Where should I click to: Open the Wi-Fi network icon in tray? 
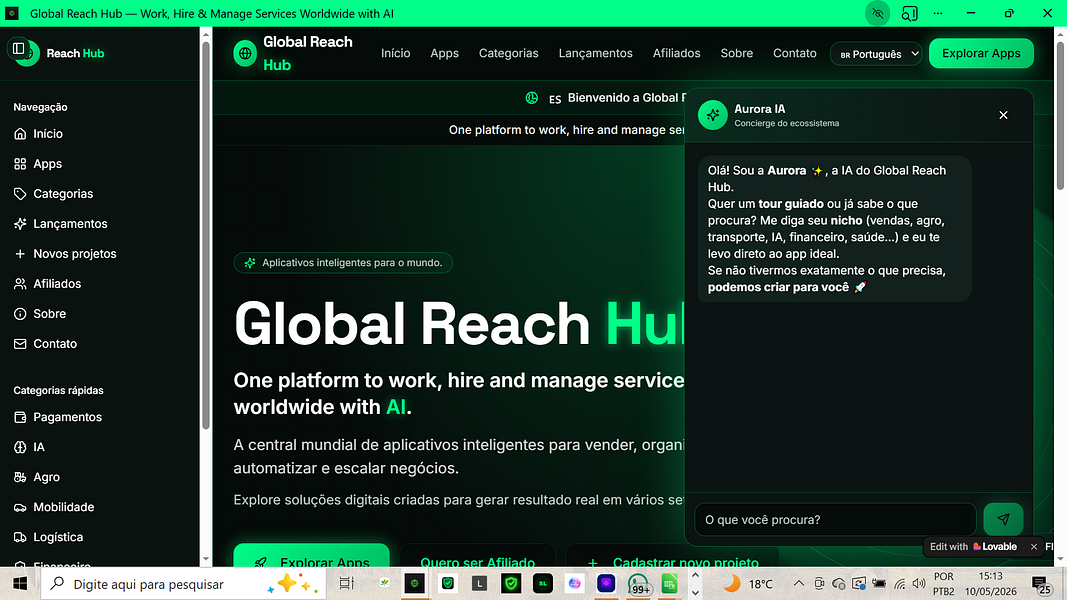click(900, 584)
